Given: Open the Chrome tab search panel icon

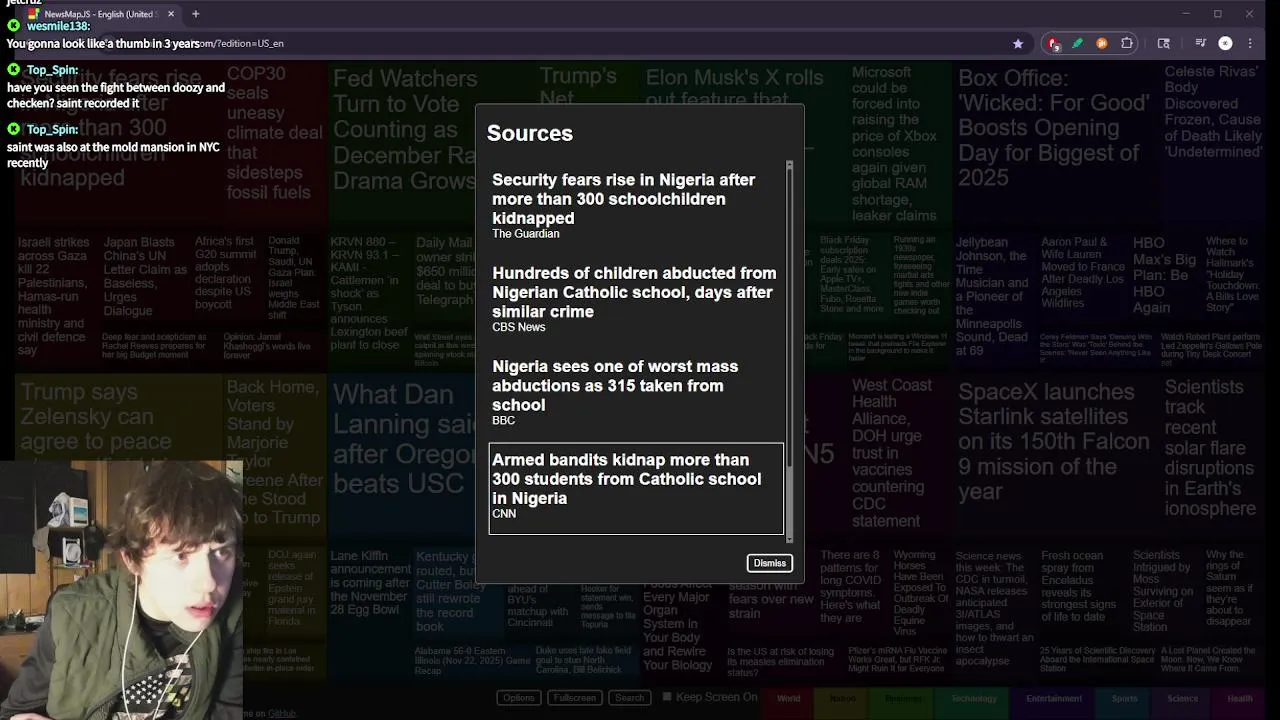Looking at the screenshot, I should pyautogui.click(x=1163, y=43).
